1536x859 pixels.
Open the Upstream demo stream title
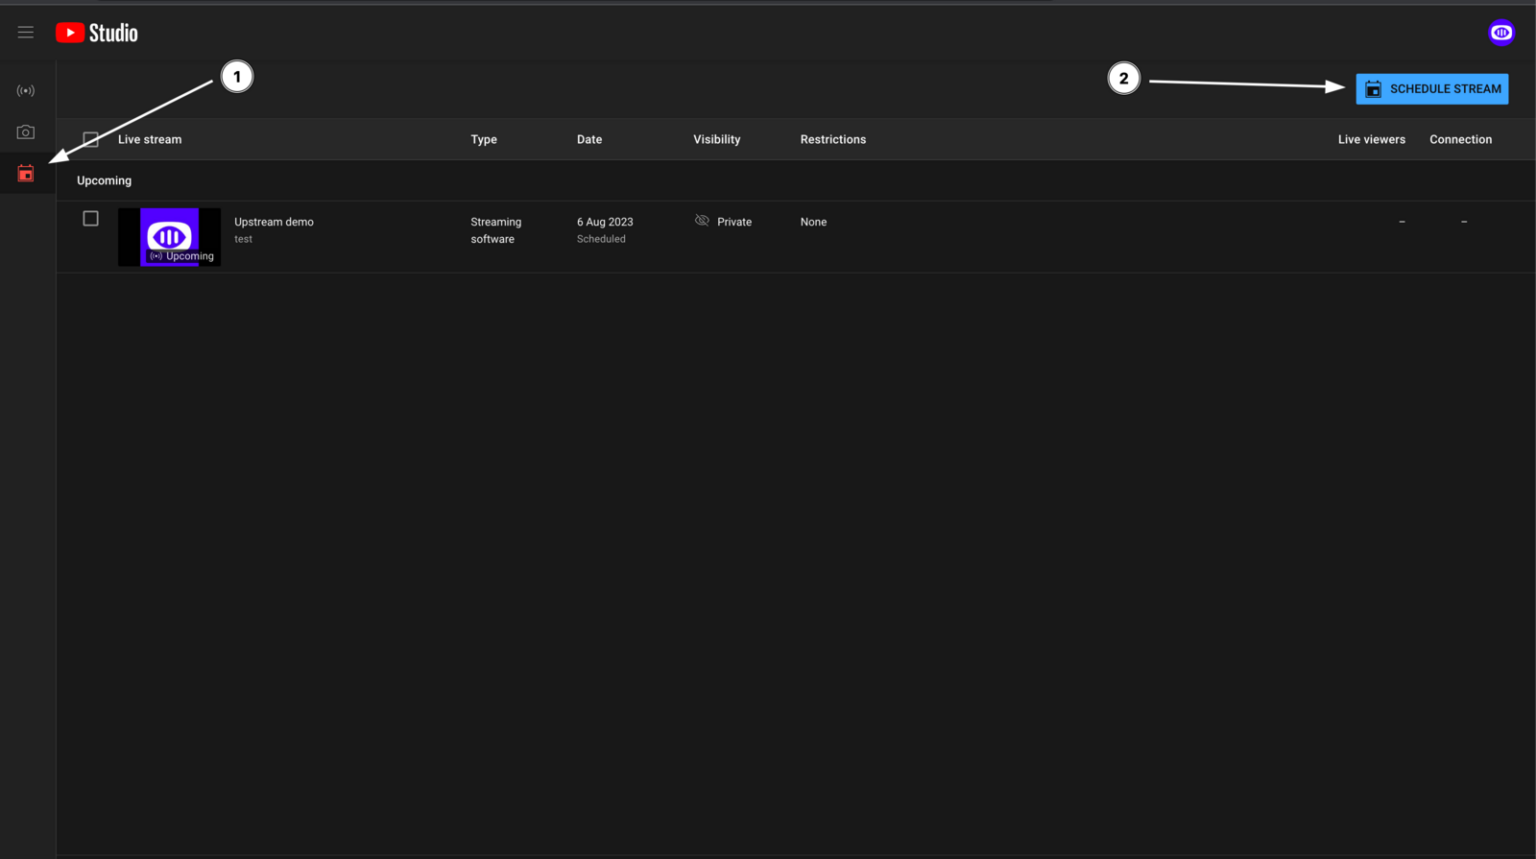pos(273,221)
